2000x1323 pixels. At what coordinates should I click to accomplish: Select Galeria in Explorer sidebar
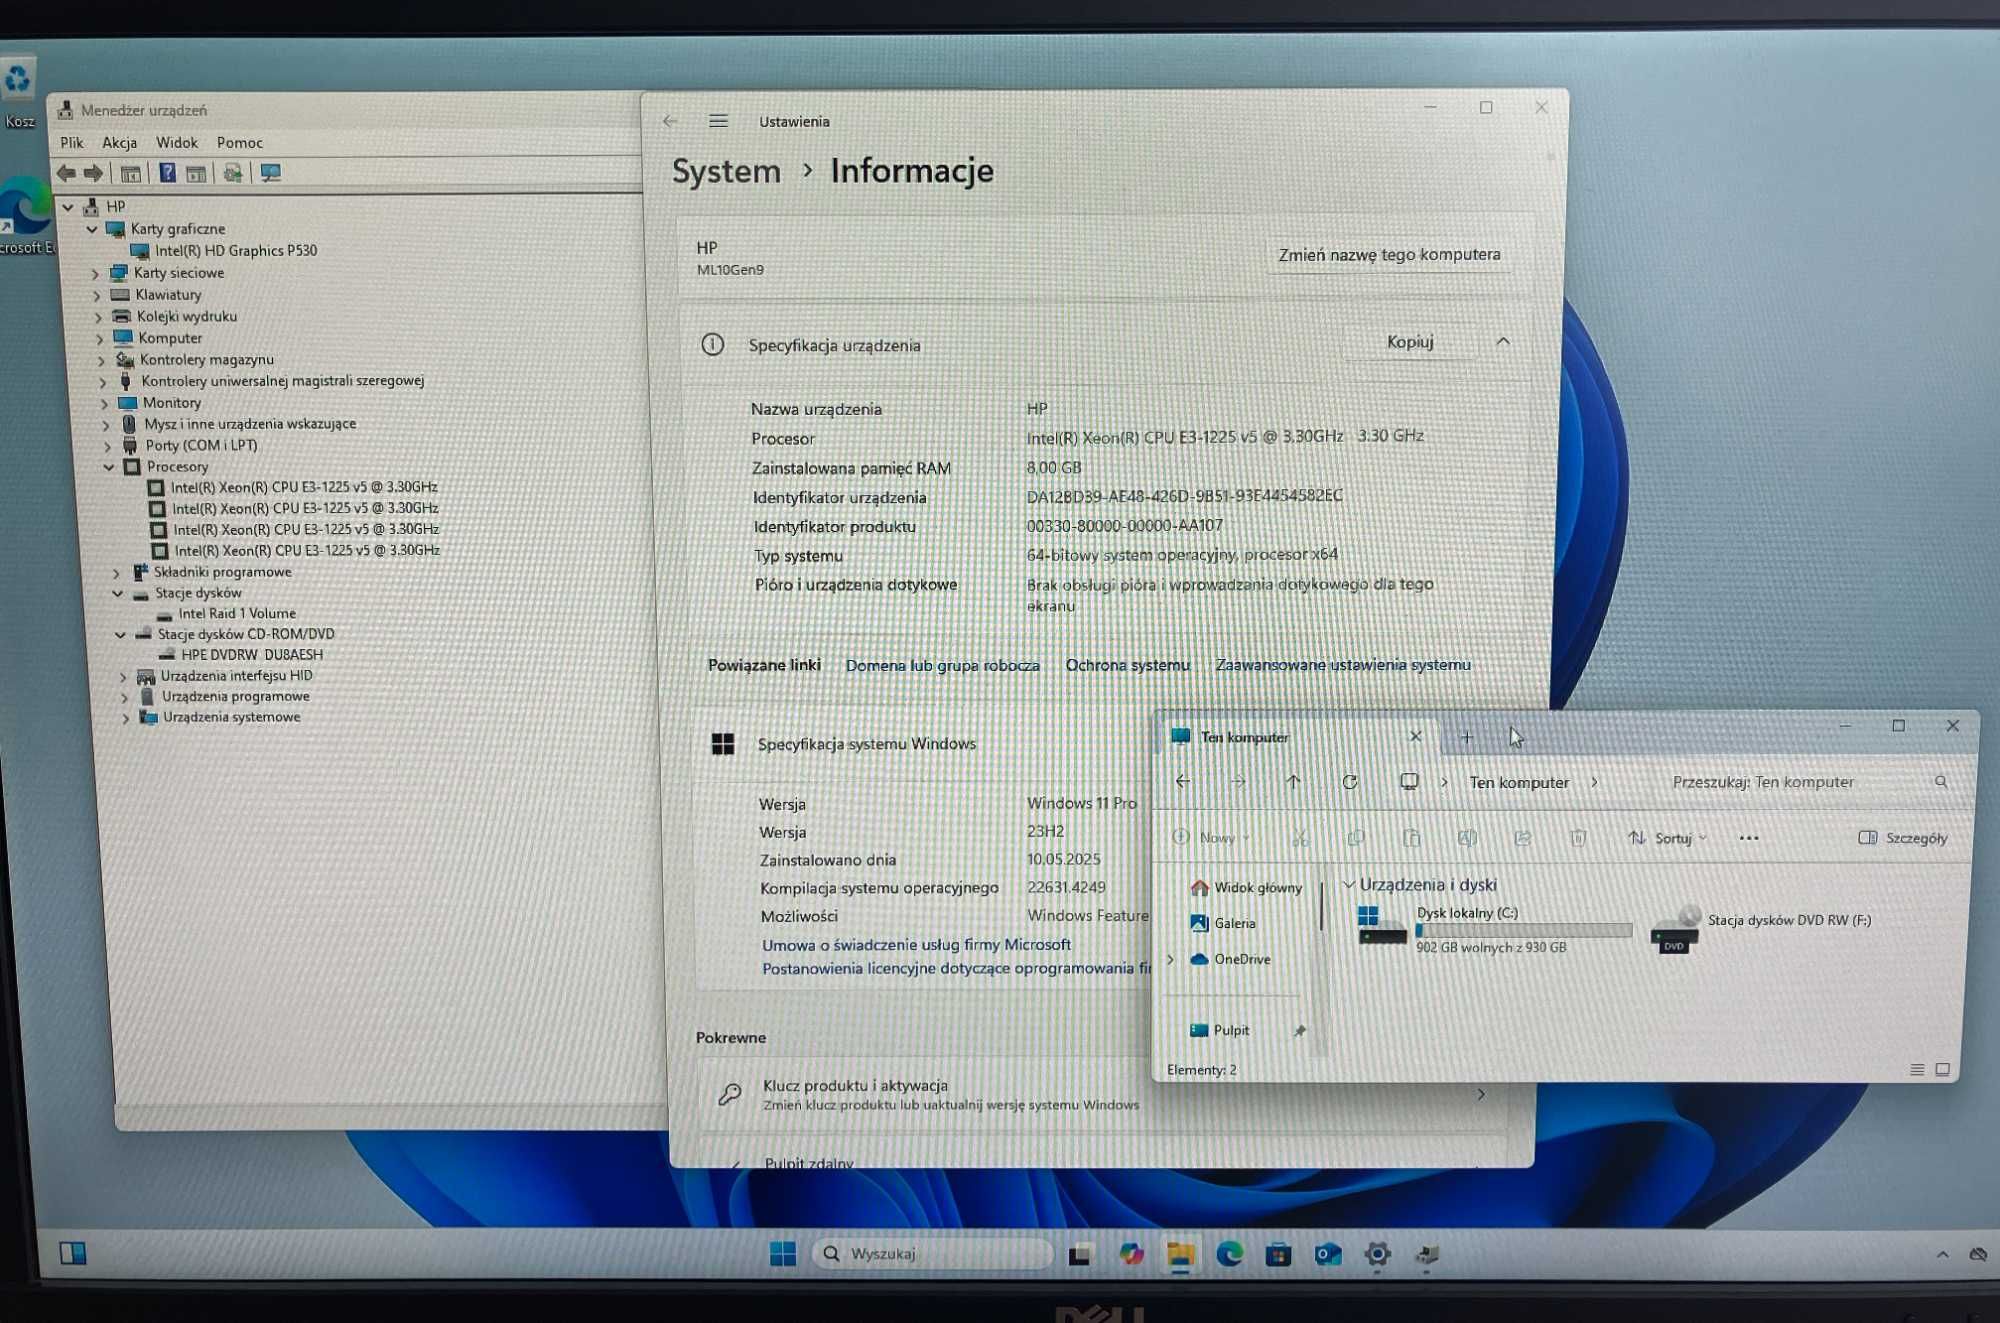coord(1223,924)
